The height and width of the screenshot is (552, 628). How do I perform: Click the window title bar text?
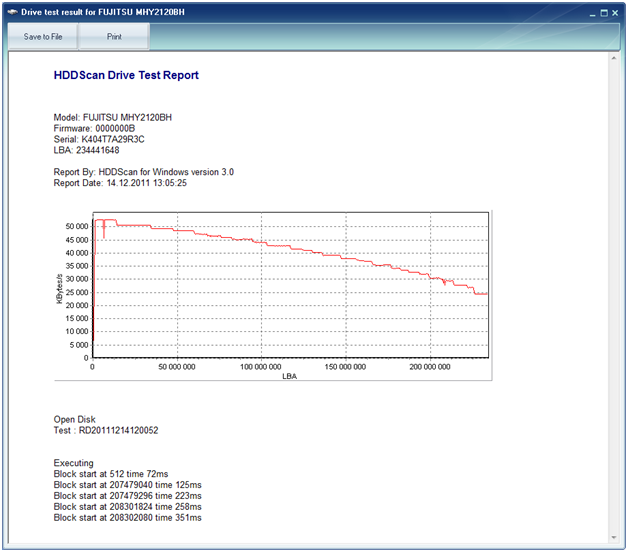(103, 12)
